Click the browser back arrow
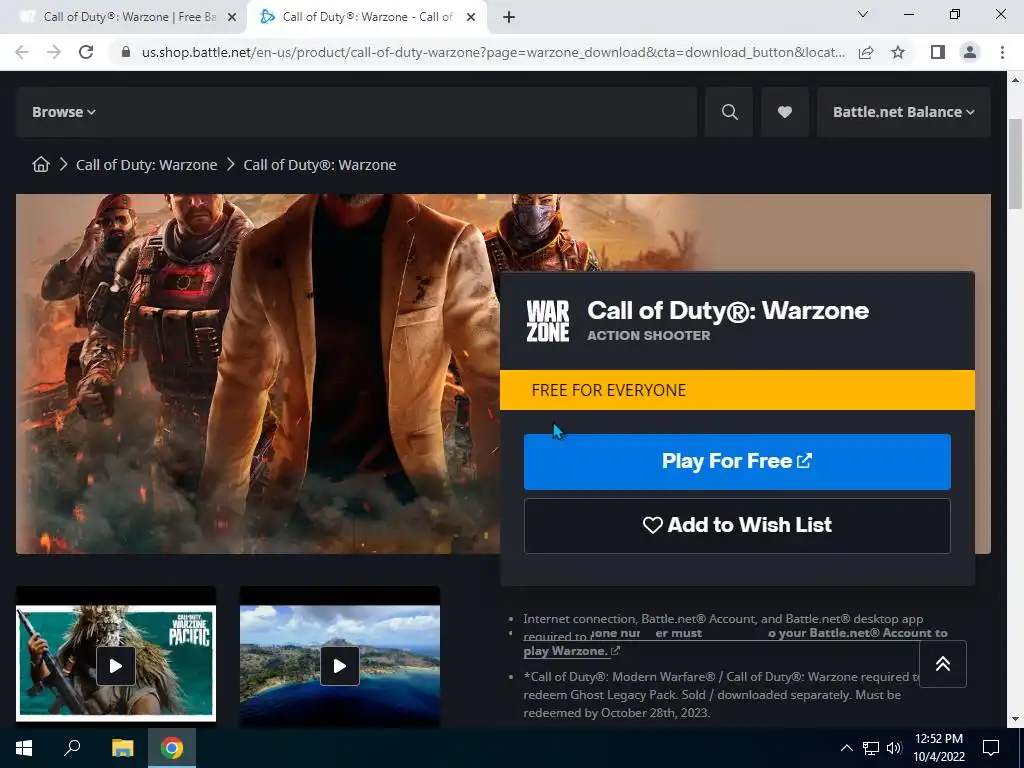 [22, 52]
